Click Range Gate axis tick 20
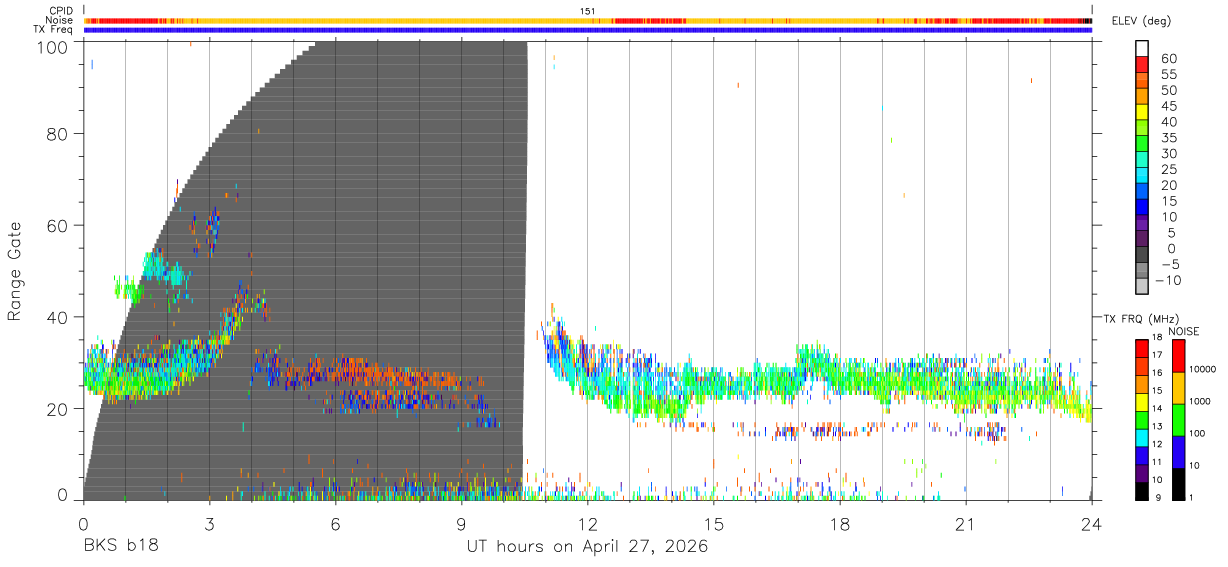 (x=55, y=409)
